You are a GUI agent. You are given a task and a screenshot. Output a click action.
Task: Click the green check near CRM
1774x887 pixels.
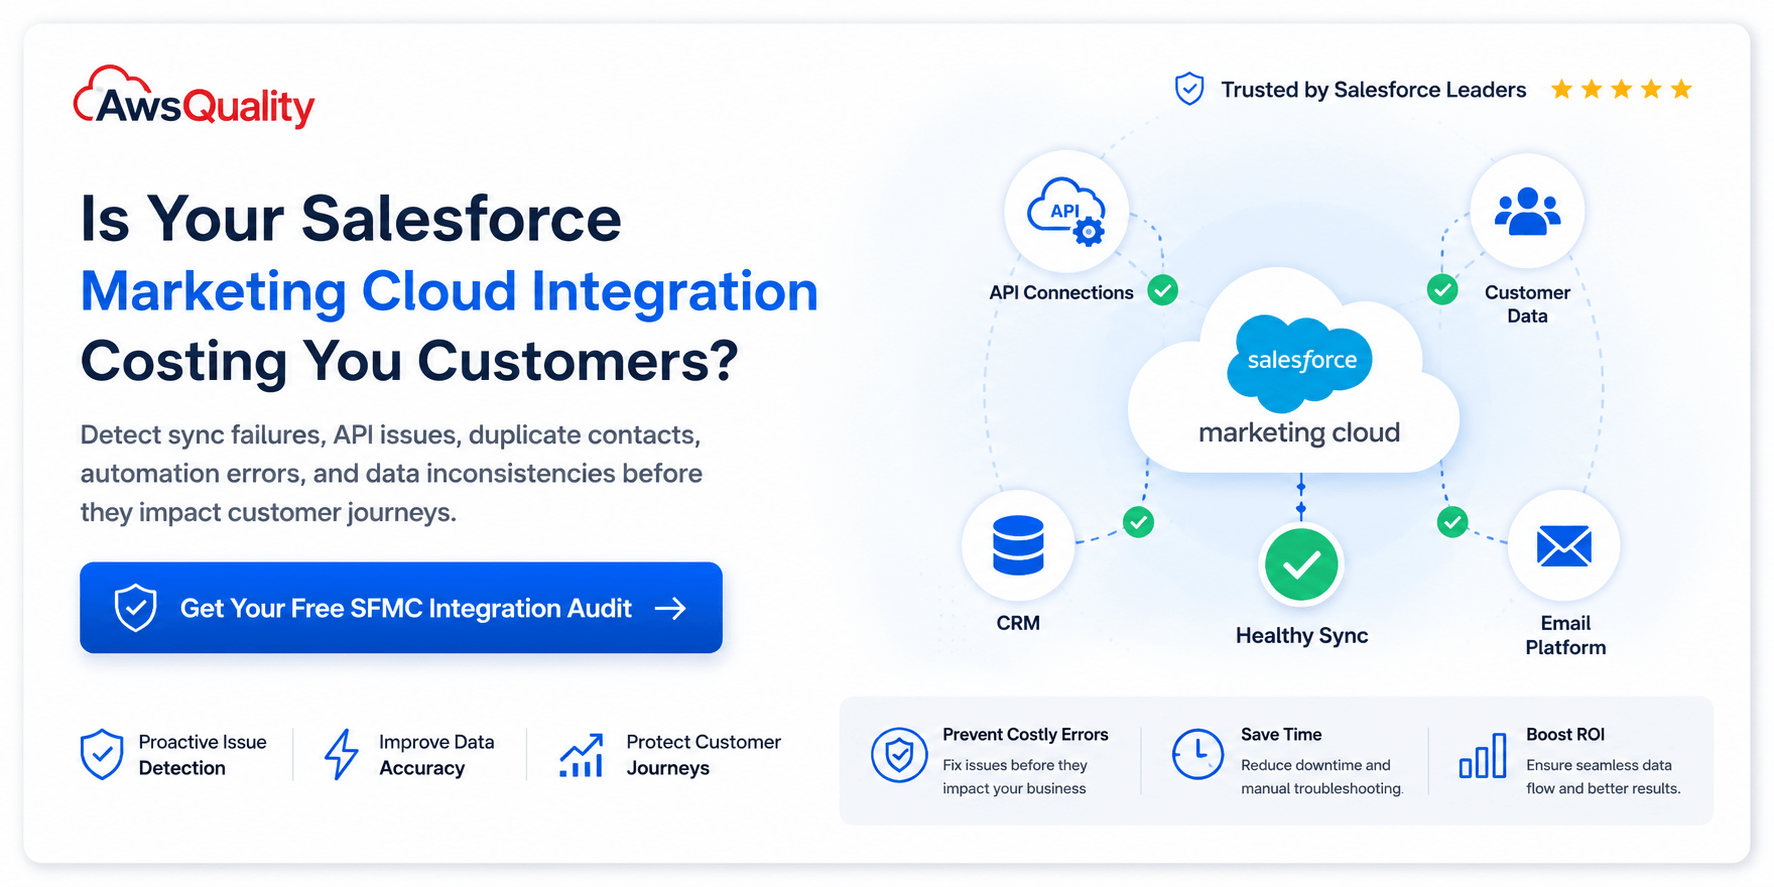[1138, 522]
